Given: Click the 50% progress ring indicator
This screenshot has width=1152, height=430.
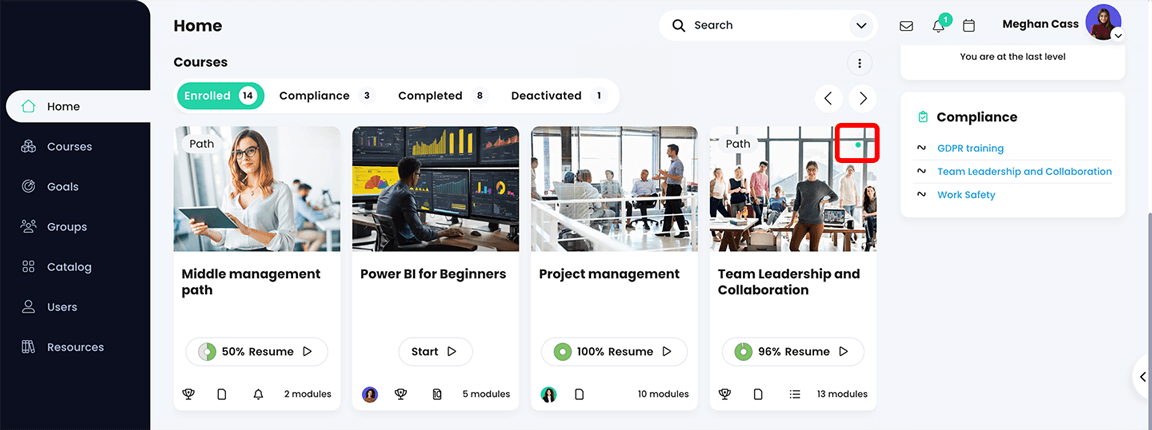Looking at the screenshot, I should click(x=207, y=351).
